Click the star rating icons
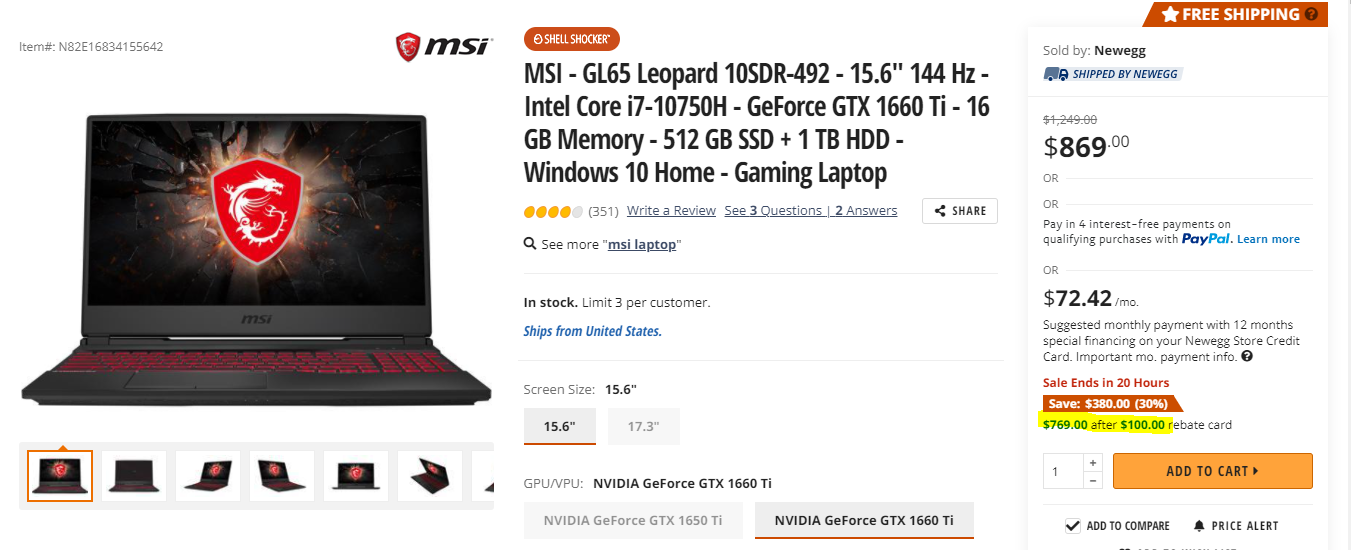 click(x=553, y=211)
